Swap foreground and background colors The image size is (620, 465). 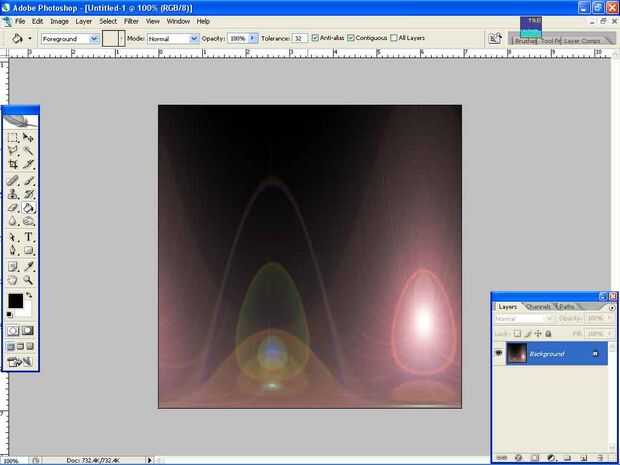[29, 295]
